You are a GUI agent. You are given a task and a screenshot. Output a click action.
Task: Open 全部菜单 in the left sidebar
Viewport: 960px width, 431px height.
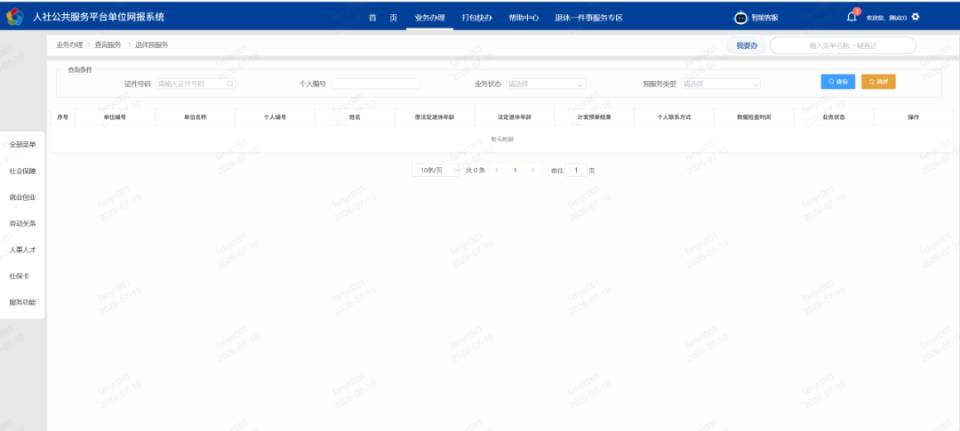coord(23,145)
